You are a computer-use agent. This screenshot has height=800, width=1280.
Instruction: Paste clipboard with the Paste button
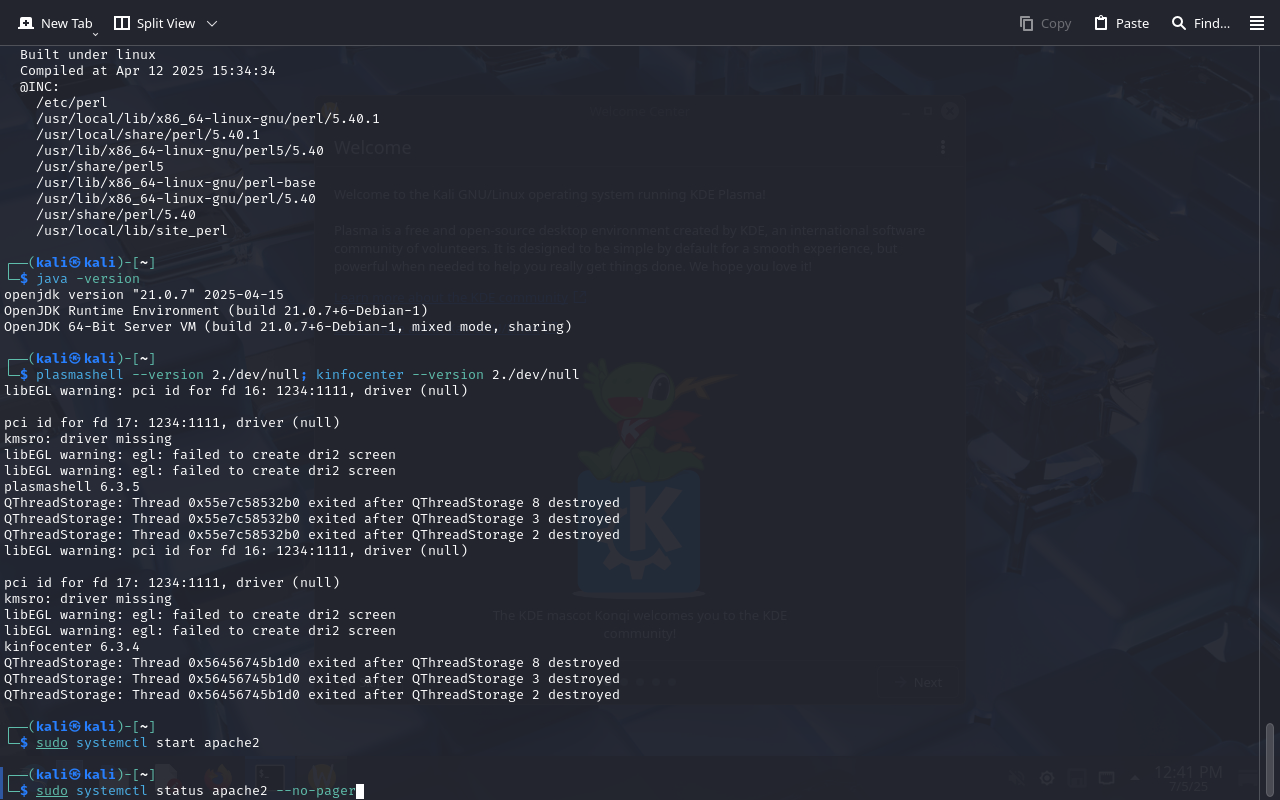click(x=1121, y=23)
